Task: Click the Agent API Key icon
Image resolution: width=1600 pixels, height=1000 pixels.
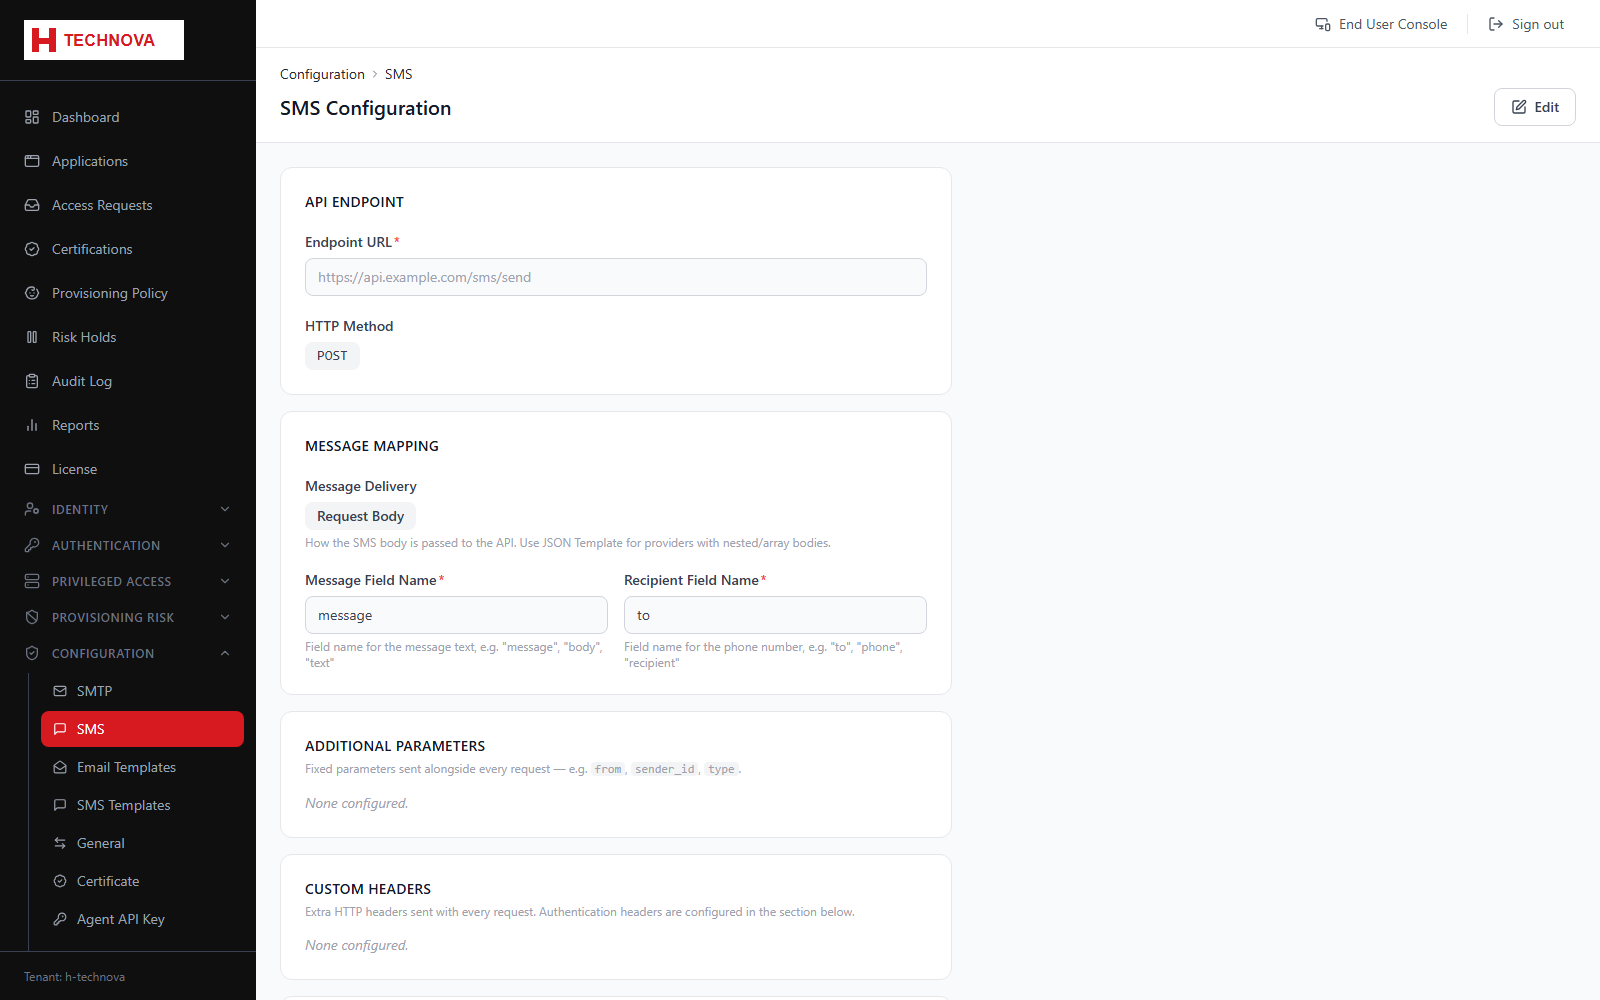Action: tap(60, 919)
